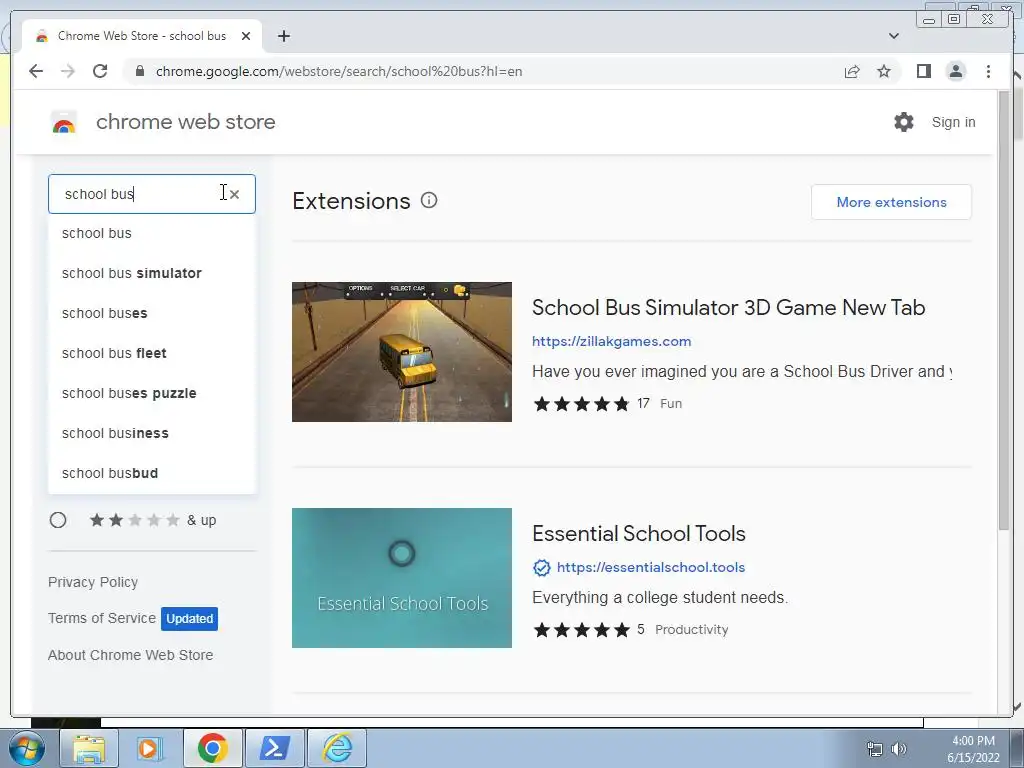Viewport: 1024px width, 768px height.
Task: Click the Fun category label
Action: pos(671,404)
